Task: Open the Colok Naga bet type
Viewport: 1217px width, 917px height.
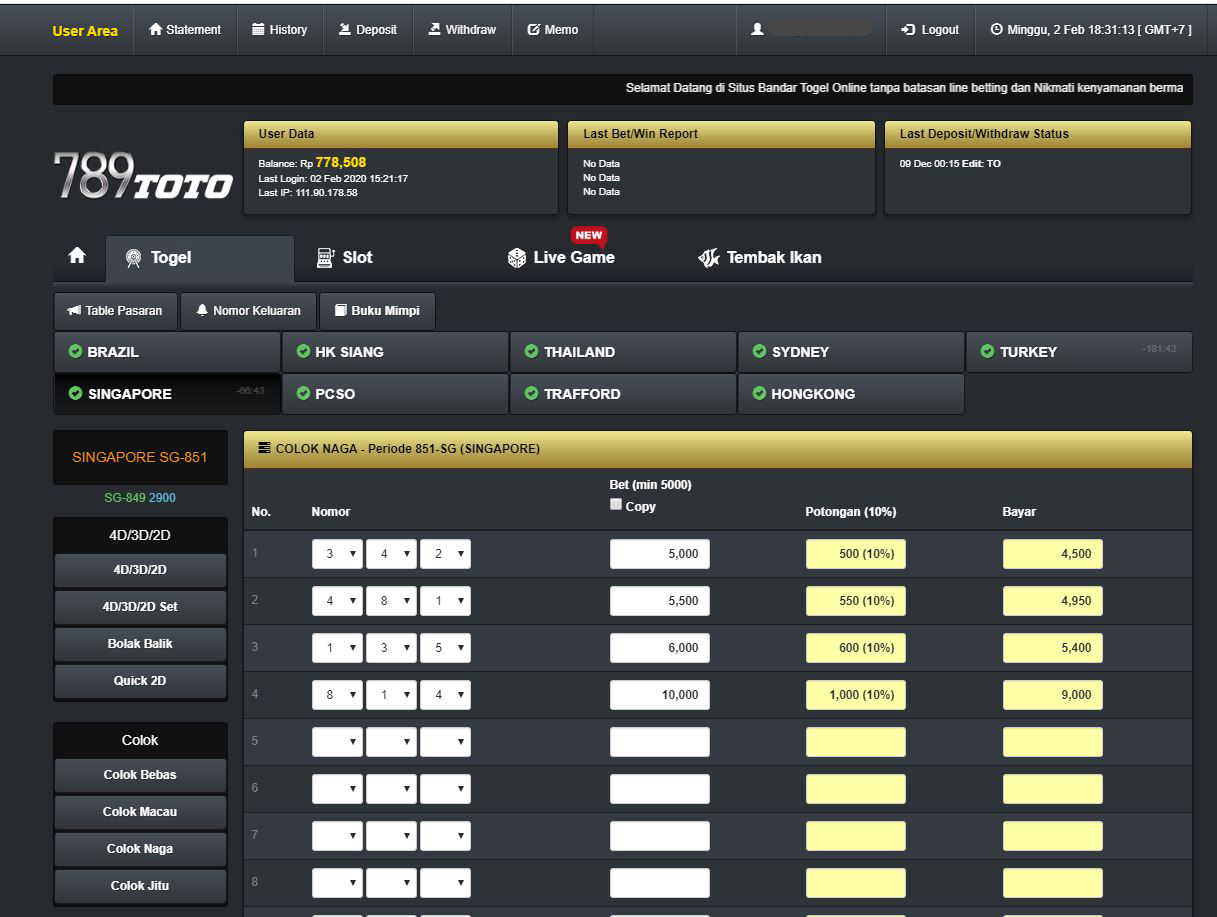Action: pyautogui.click(x=140, y=849)
